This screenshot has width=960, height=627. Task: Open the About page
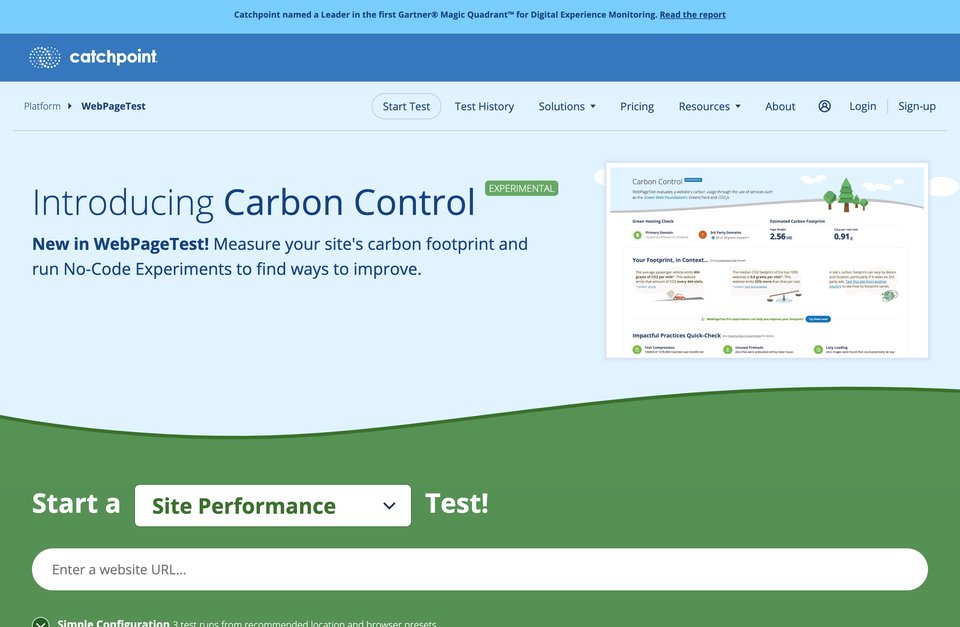(x=780, y=106)
